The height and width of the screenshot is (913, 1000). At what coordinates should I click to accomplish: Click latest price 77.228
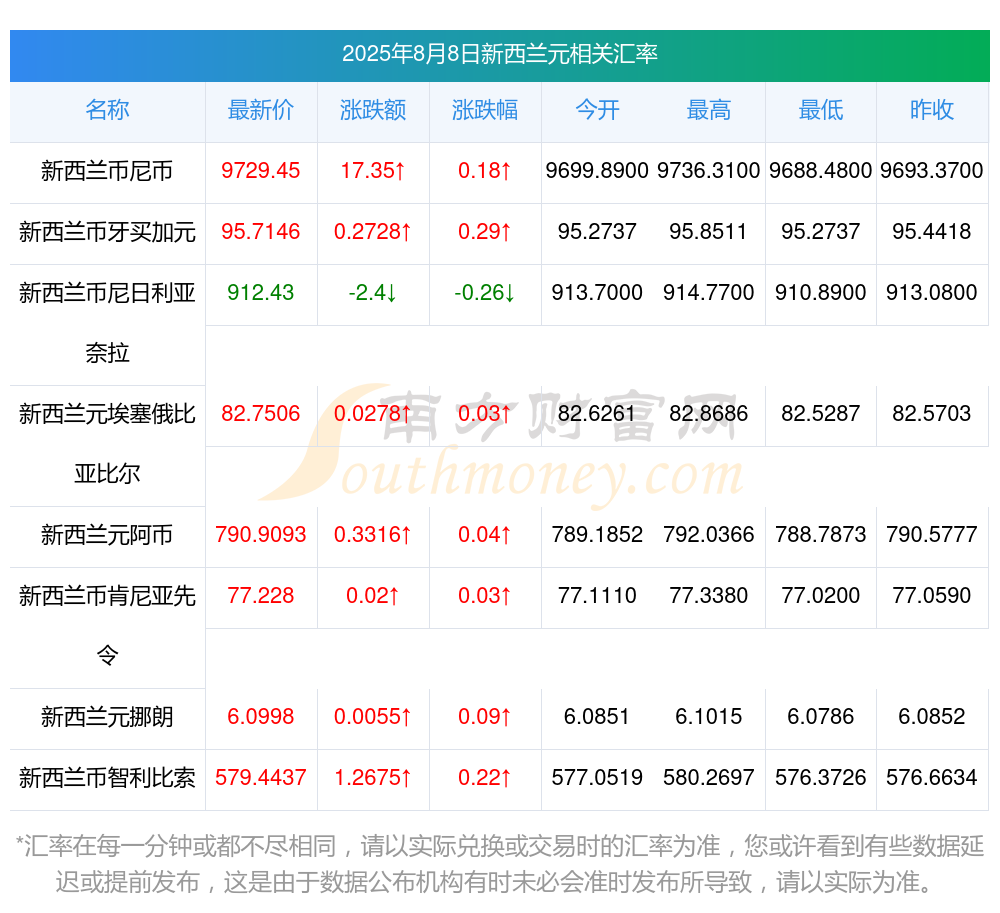[x=261, y=595]
